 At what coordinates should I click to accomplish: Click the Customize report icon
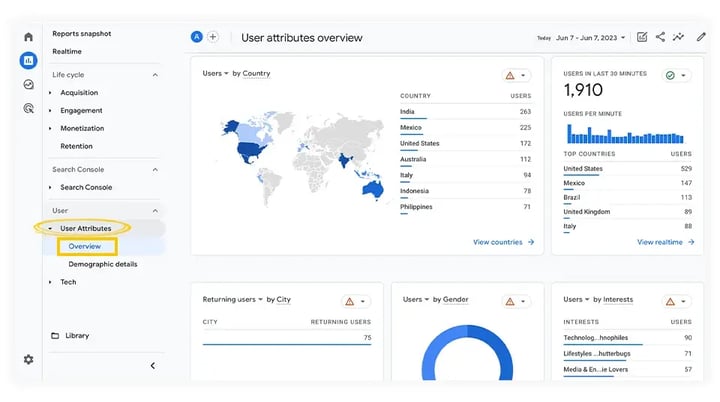(642, 37)
